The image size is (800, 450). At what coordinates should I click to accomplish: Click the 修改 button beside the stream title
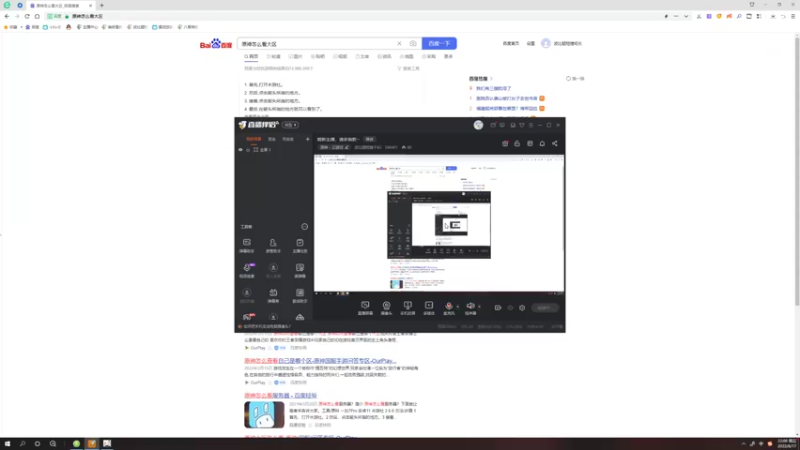(x=370, y=139)
